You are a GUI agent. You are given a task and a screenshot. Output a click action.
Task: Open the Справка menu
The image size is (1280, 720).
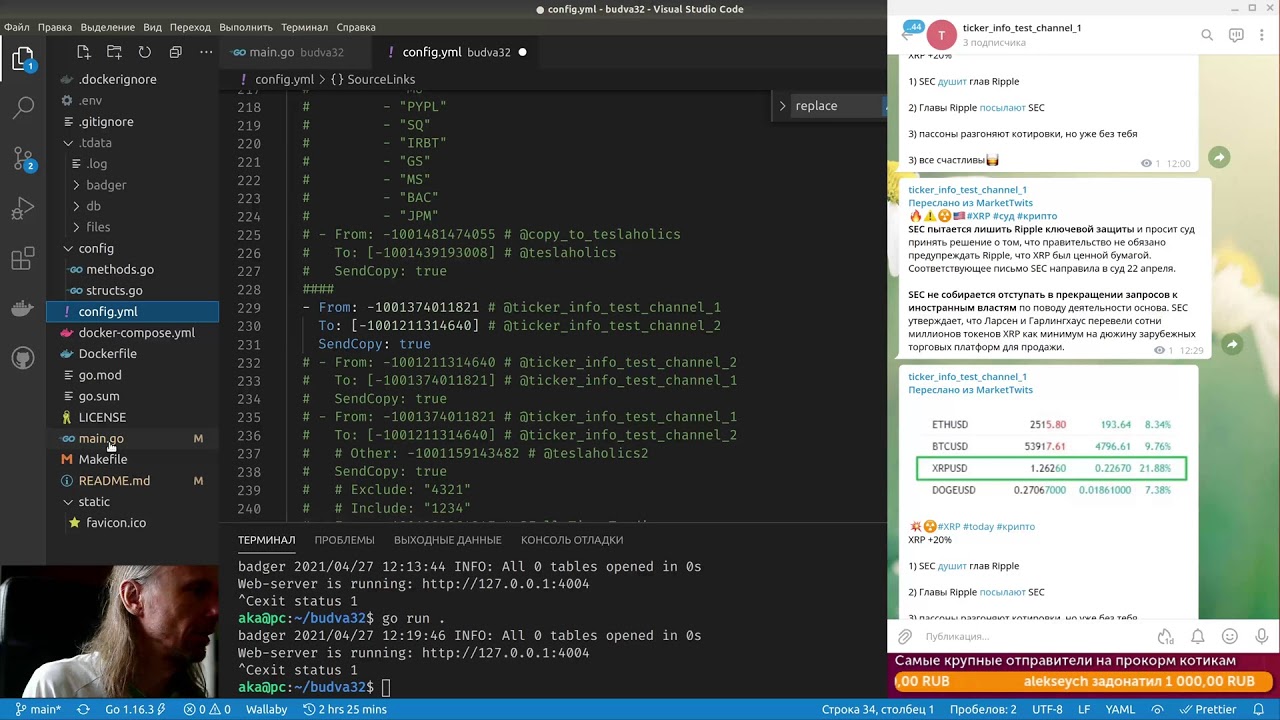pyautogui.click(x=356, y=27)
